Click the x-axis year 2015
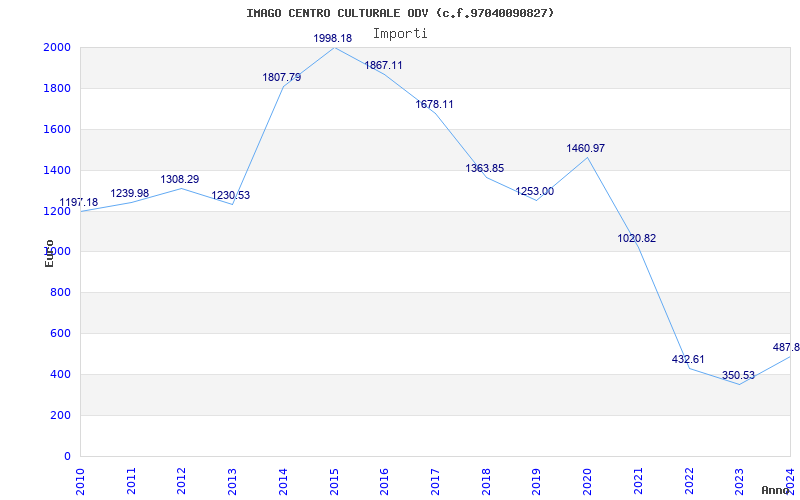800x500 pixels. tap(334, 481)
